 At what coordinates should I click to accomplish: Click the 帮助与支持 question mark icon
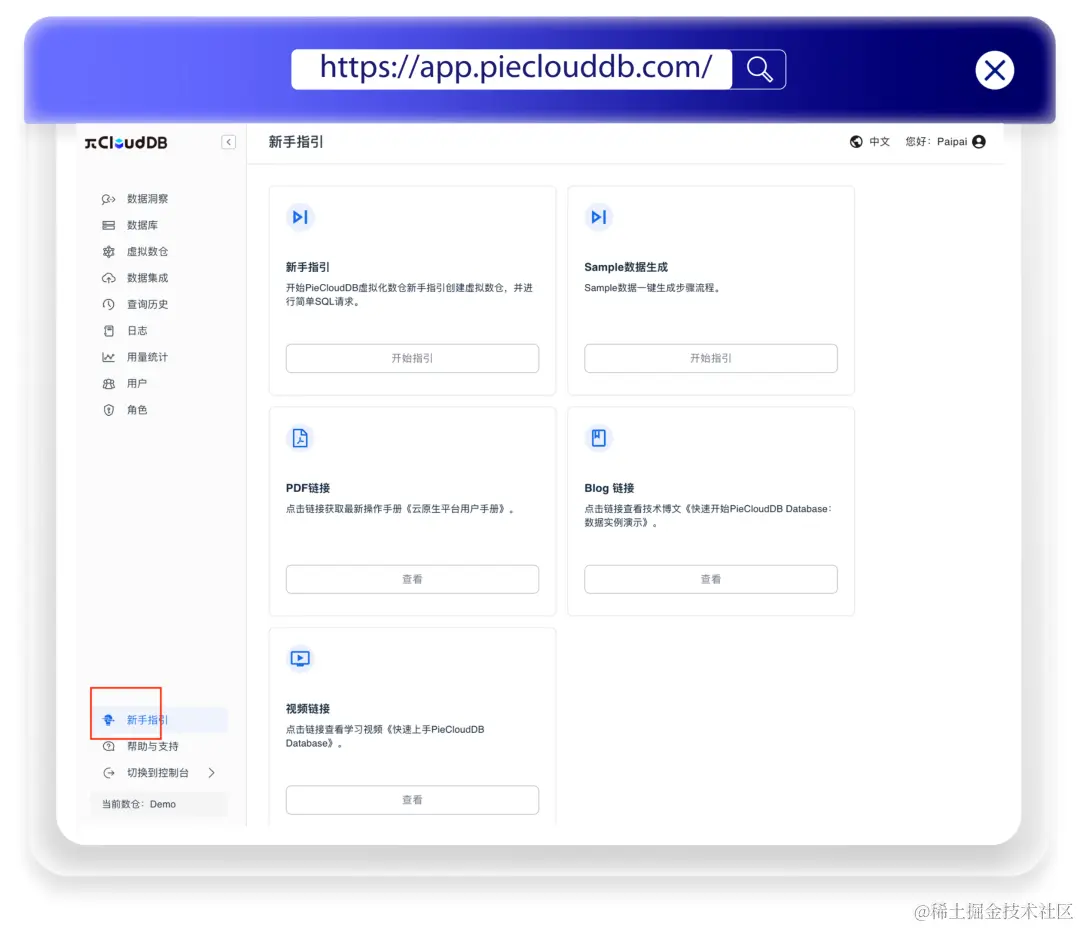pyautogui.click(x=108, y=746)
